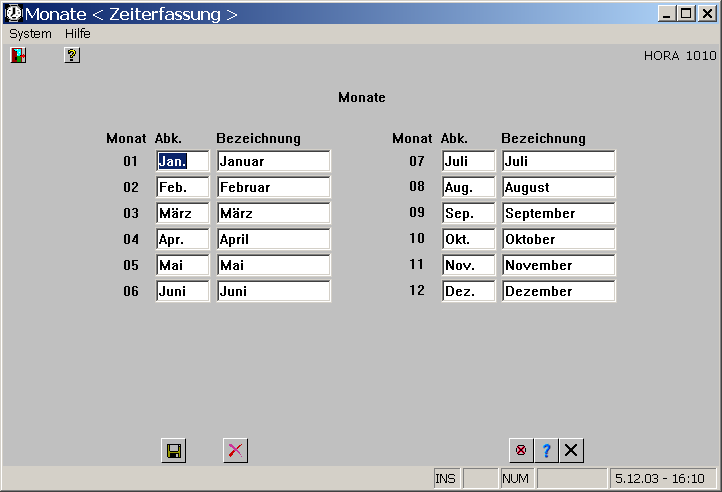
Task: Select the Jan. abbreviation field
Action: coord(182,161)
